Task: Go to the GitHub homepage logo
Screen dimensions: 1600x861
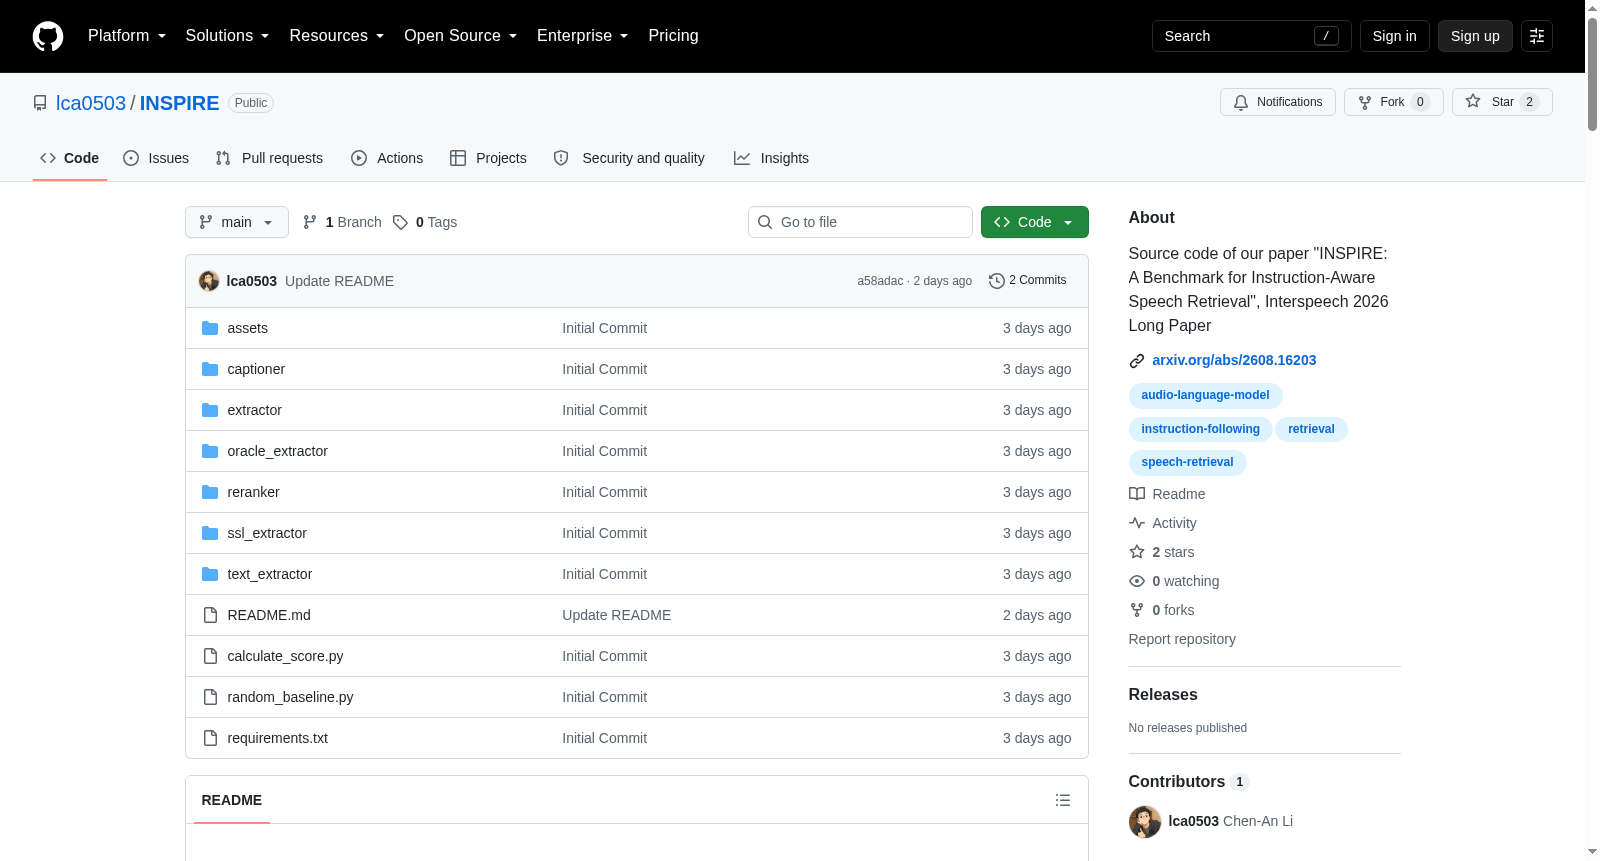Action: coord(48,36)
